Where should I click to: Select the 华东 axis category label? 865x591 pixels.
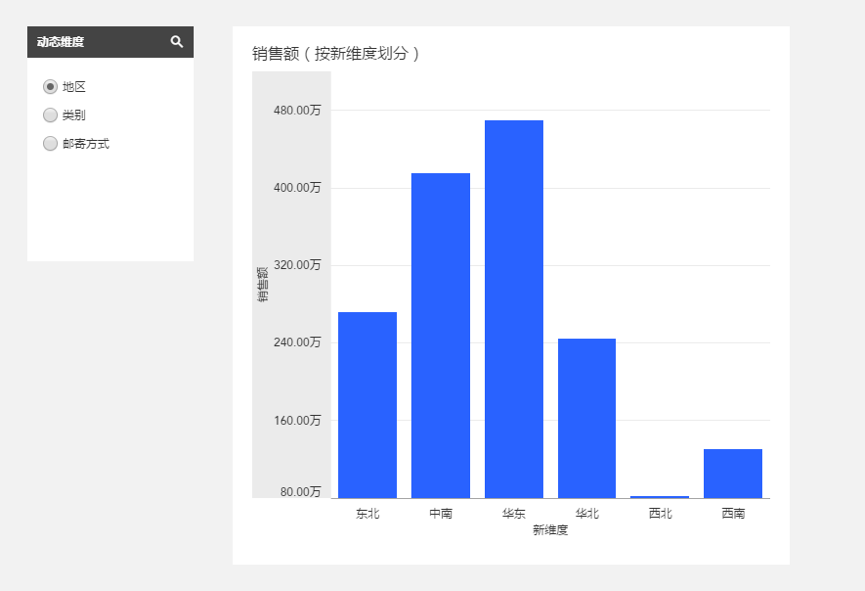514,514
